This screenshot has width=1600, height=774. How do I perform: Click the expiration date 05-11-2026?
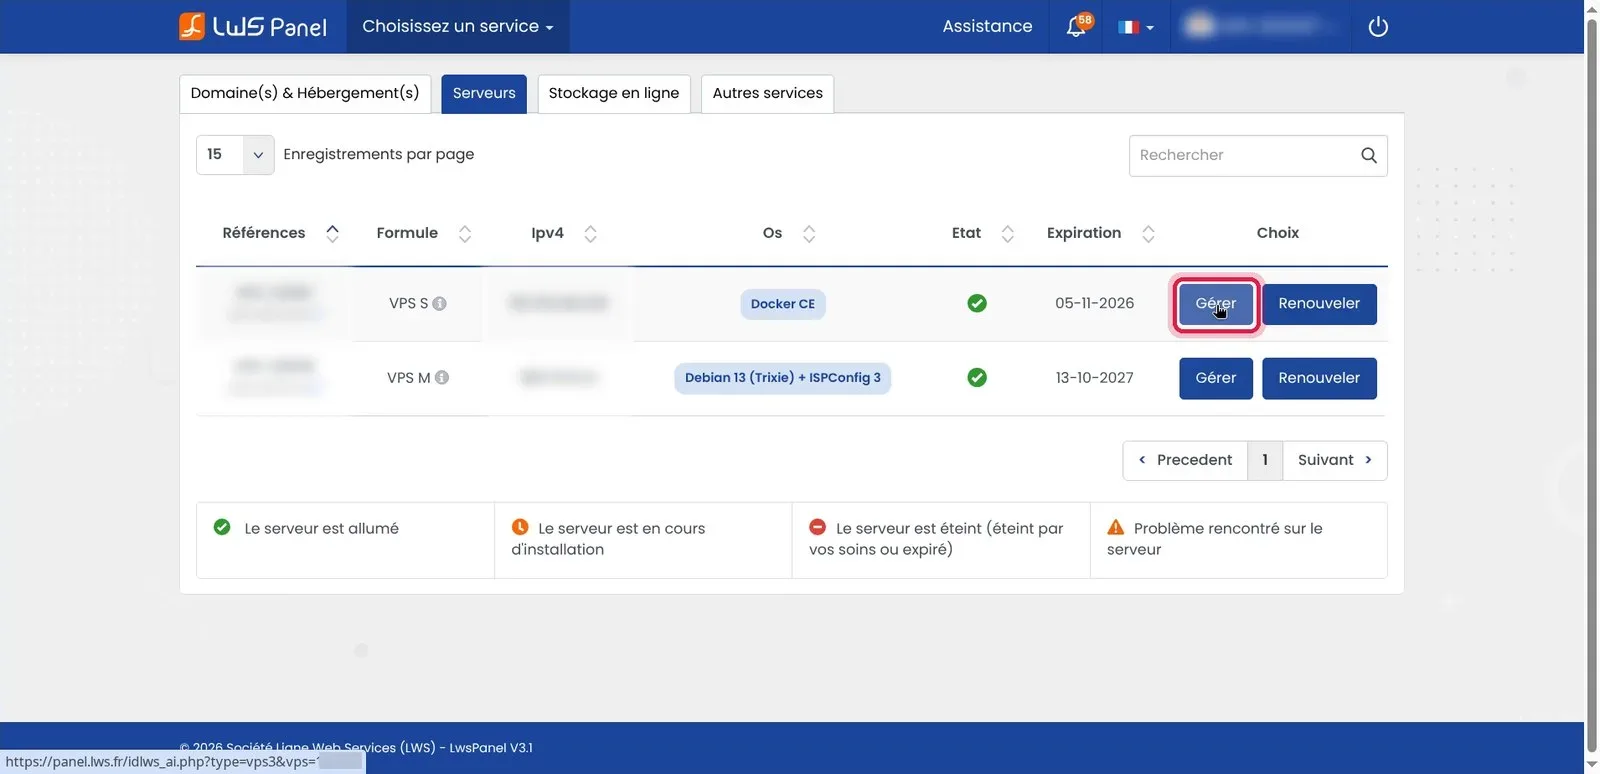1095,303
